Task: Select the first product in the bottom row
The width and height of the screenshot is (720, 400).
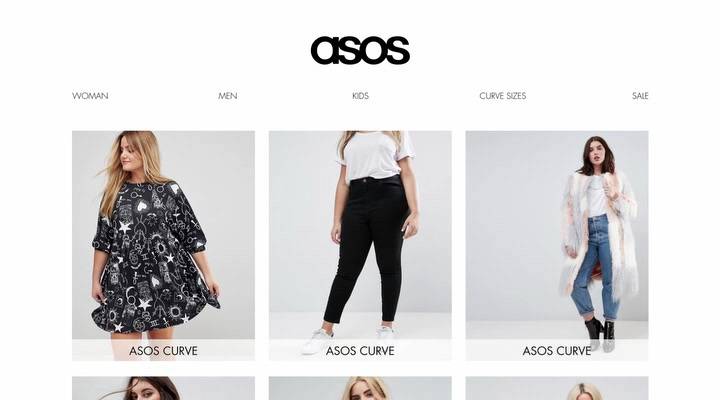Action: tap(163, 389)
